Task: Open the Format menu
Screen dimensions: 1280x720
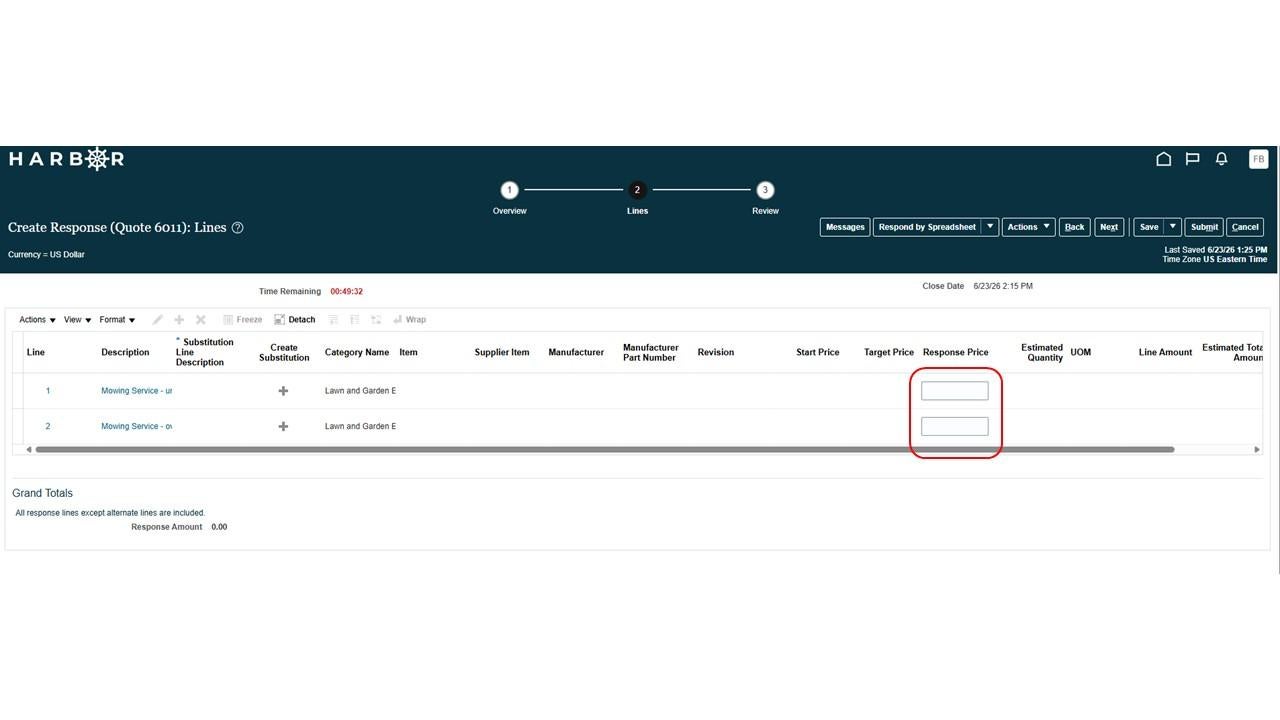Action: pyautogui.click(x=117, y=320)
